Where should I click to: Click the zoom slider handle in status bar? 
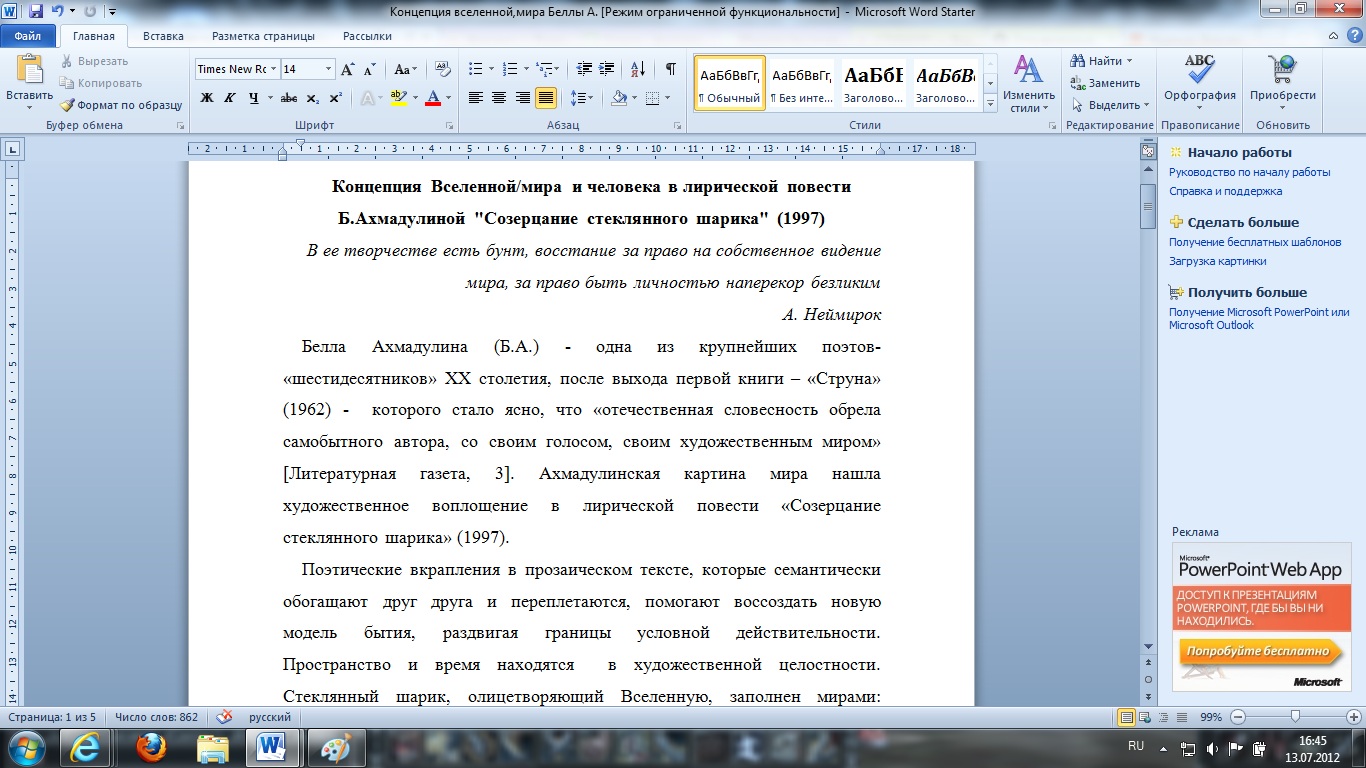(1295, 717)
